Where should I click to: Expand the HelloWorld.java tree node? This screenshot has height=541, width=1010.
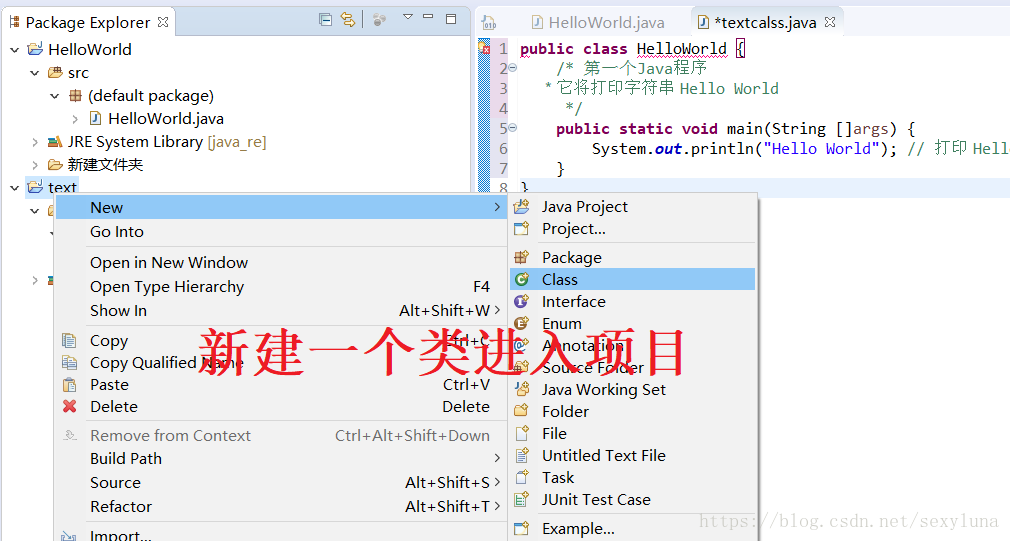(x=75, y=119)
